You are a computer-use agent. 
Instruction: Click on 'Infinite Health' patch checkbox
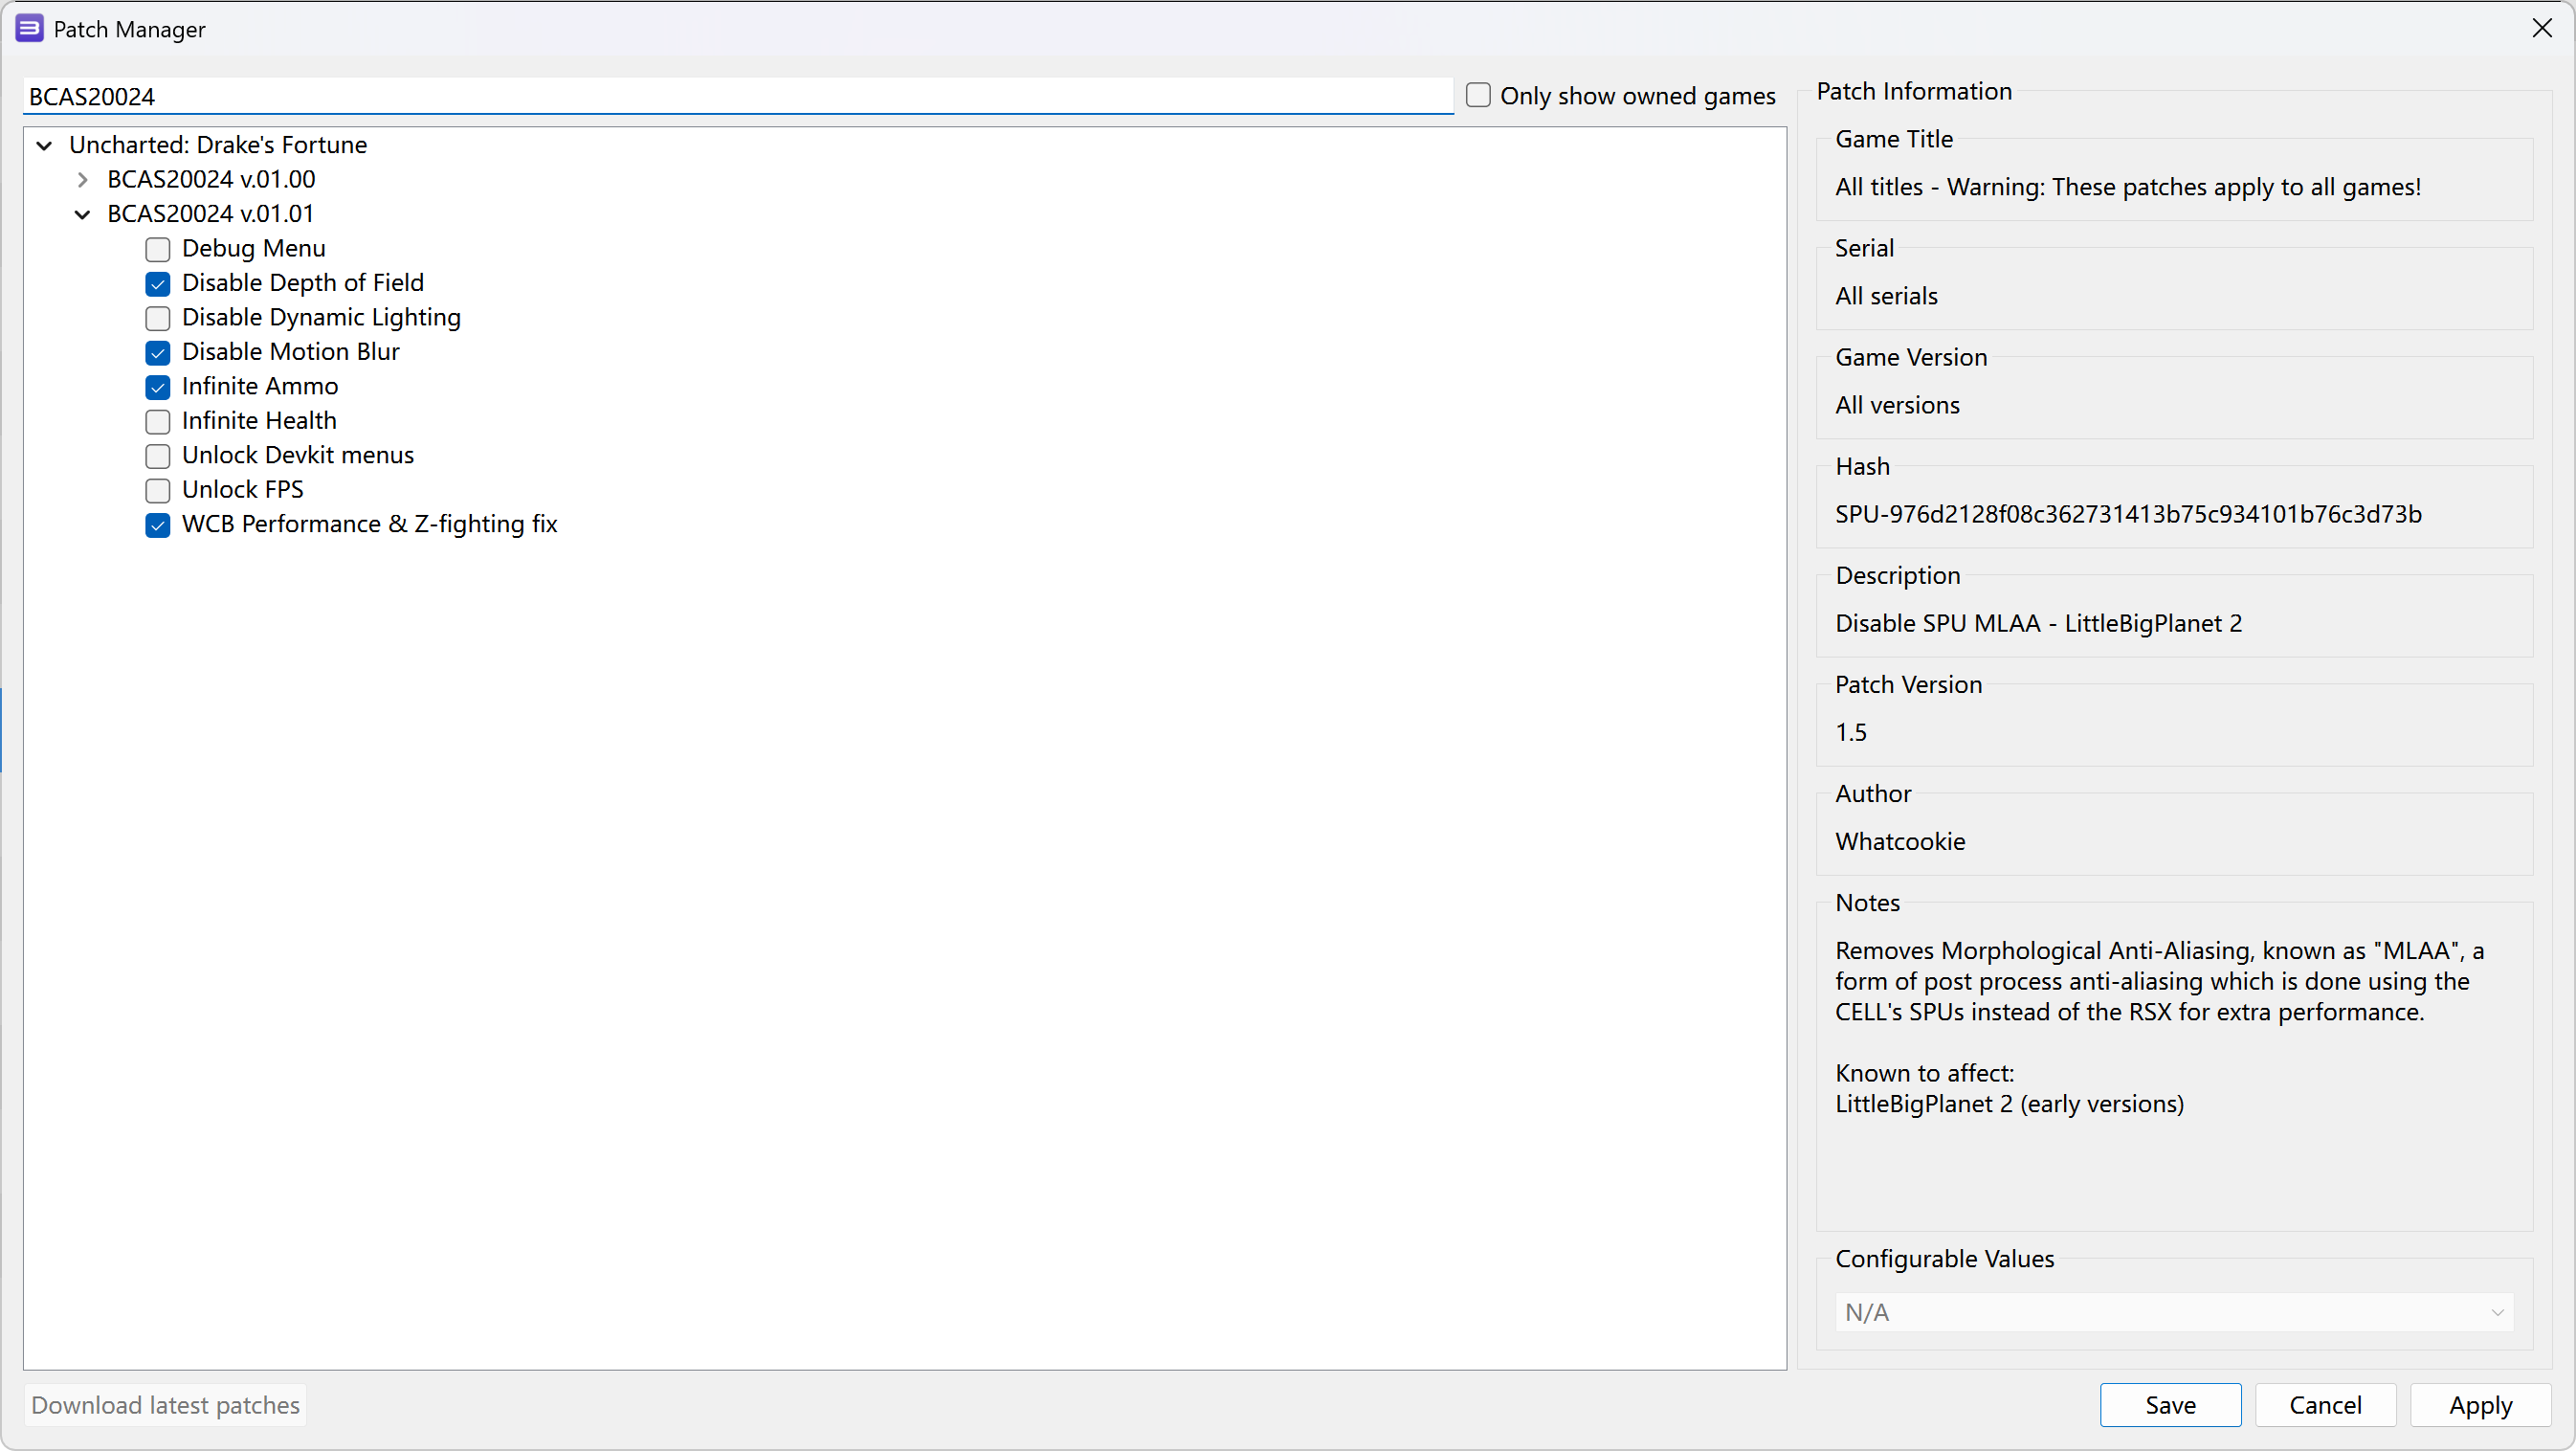point(159,421)
